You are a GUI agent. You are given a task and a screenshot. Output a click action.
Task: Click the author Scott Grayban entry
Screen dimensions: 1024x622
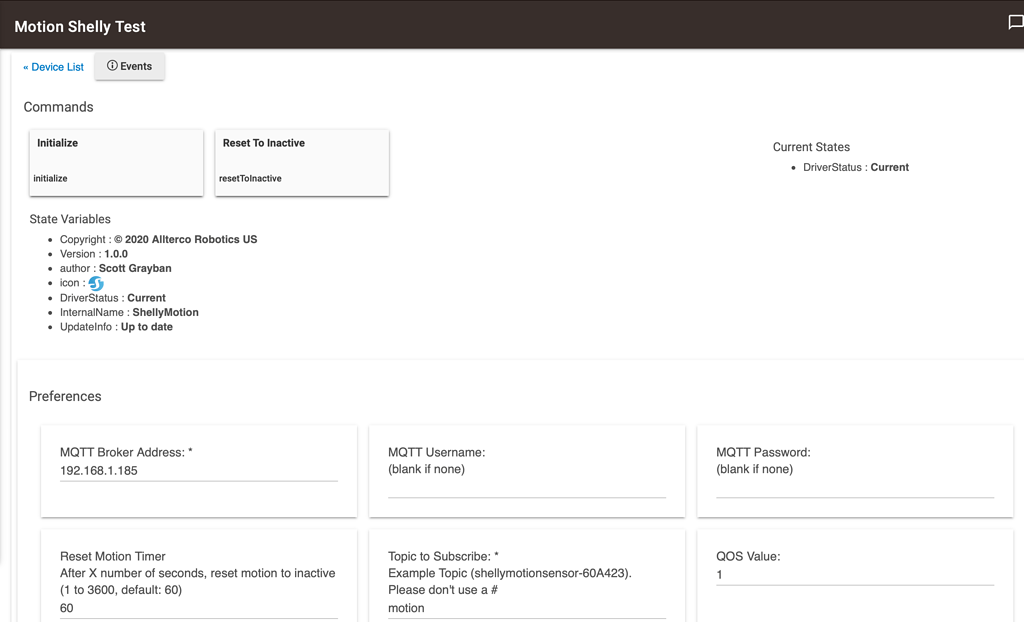coord(116,268)
